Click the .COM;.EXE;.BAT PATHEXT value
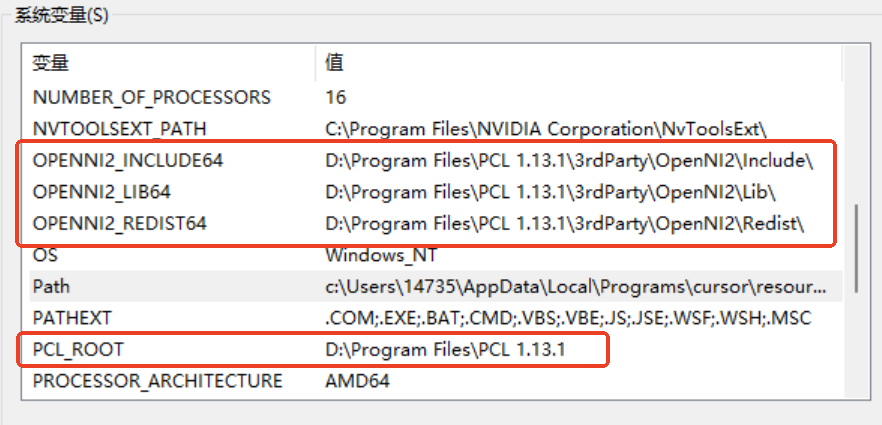This screenshot has height=425, width=882. (569, 318)
